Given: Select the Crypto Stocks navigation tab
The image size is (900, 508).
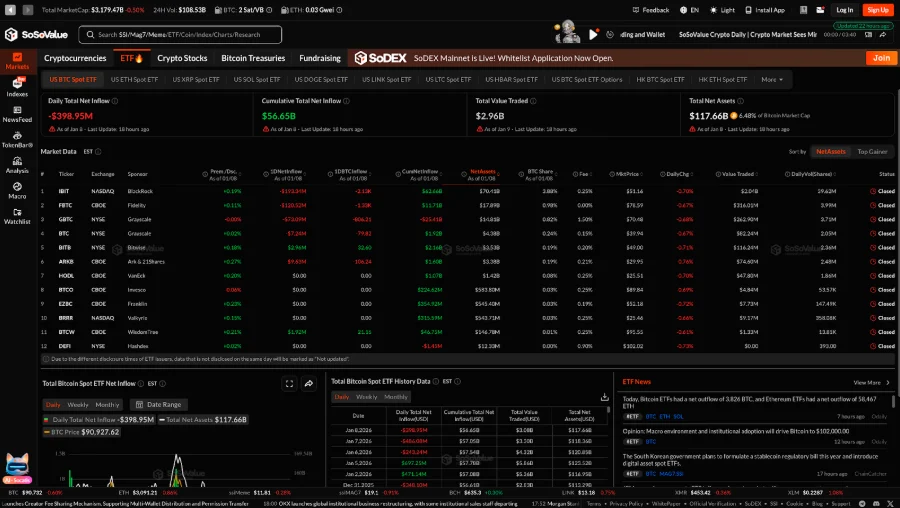Looking at the screenshot, I should pyautogui.click(x=182, y=58).
